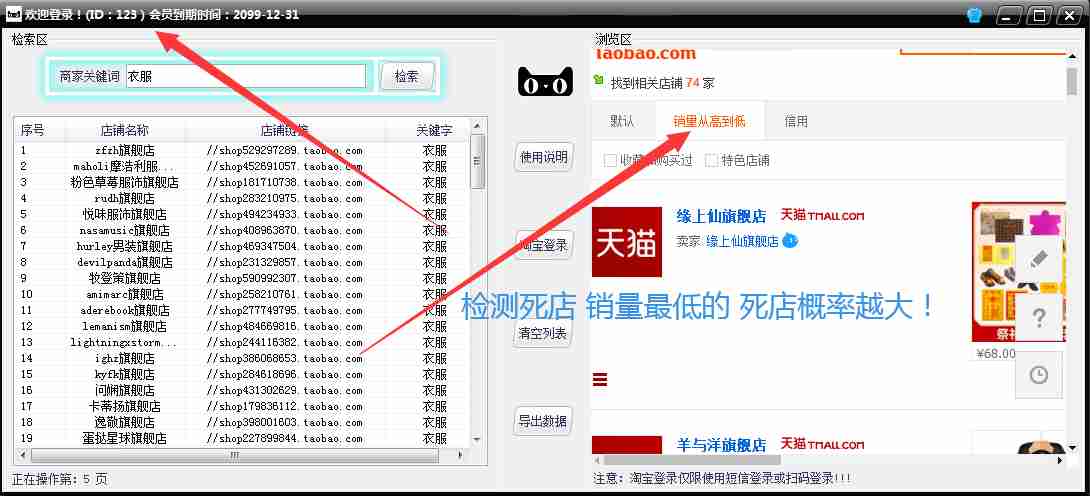Image resolution: width=1090 pixels, height=496 pixels.
Task: Click link cell //shop227899844.taobao.com
Action: (284, 438)
